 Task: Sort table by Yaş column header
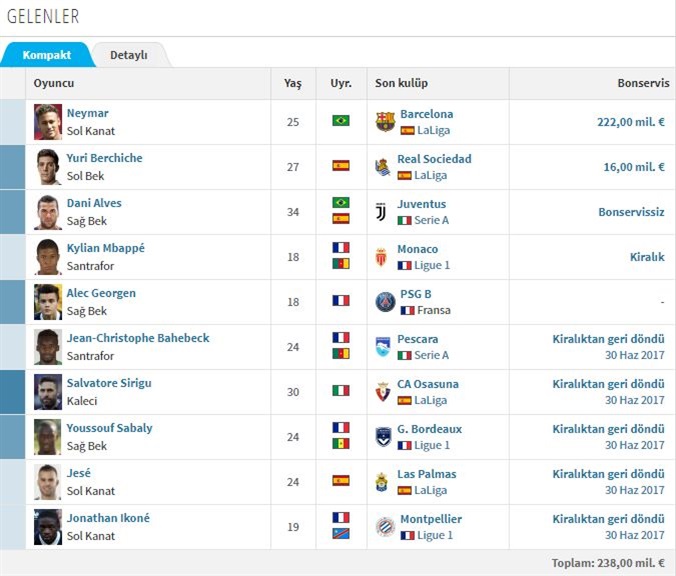click(292, 83)
